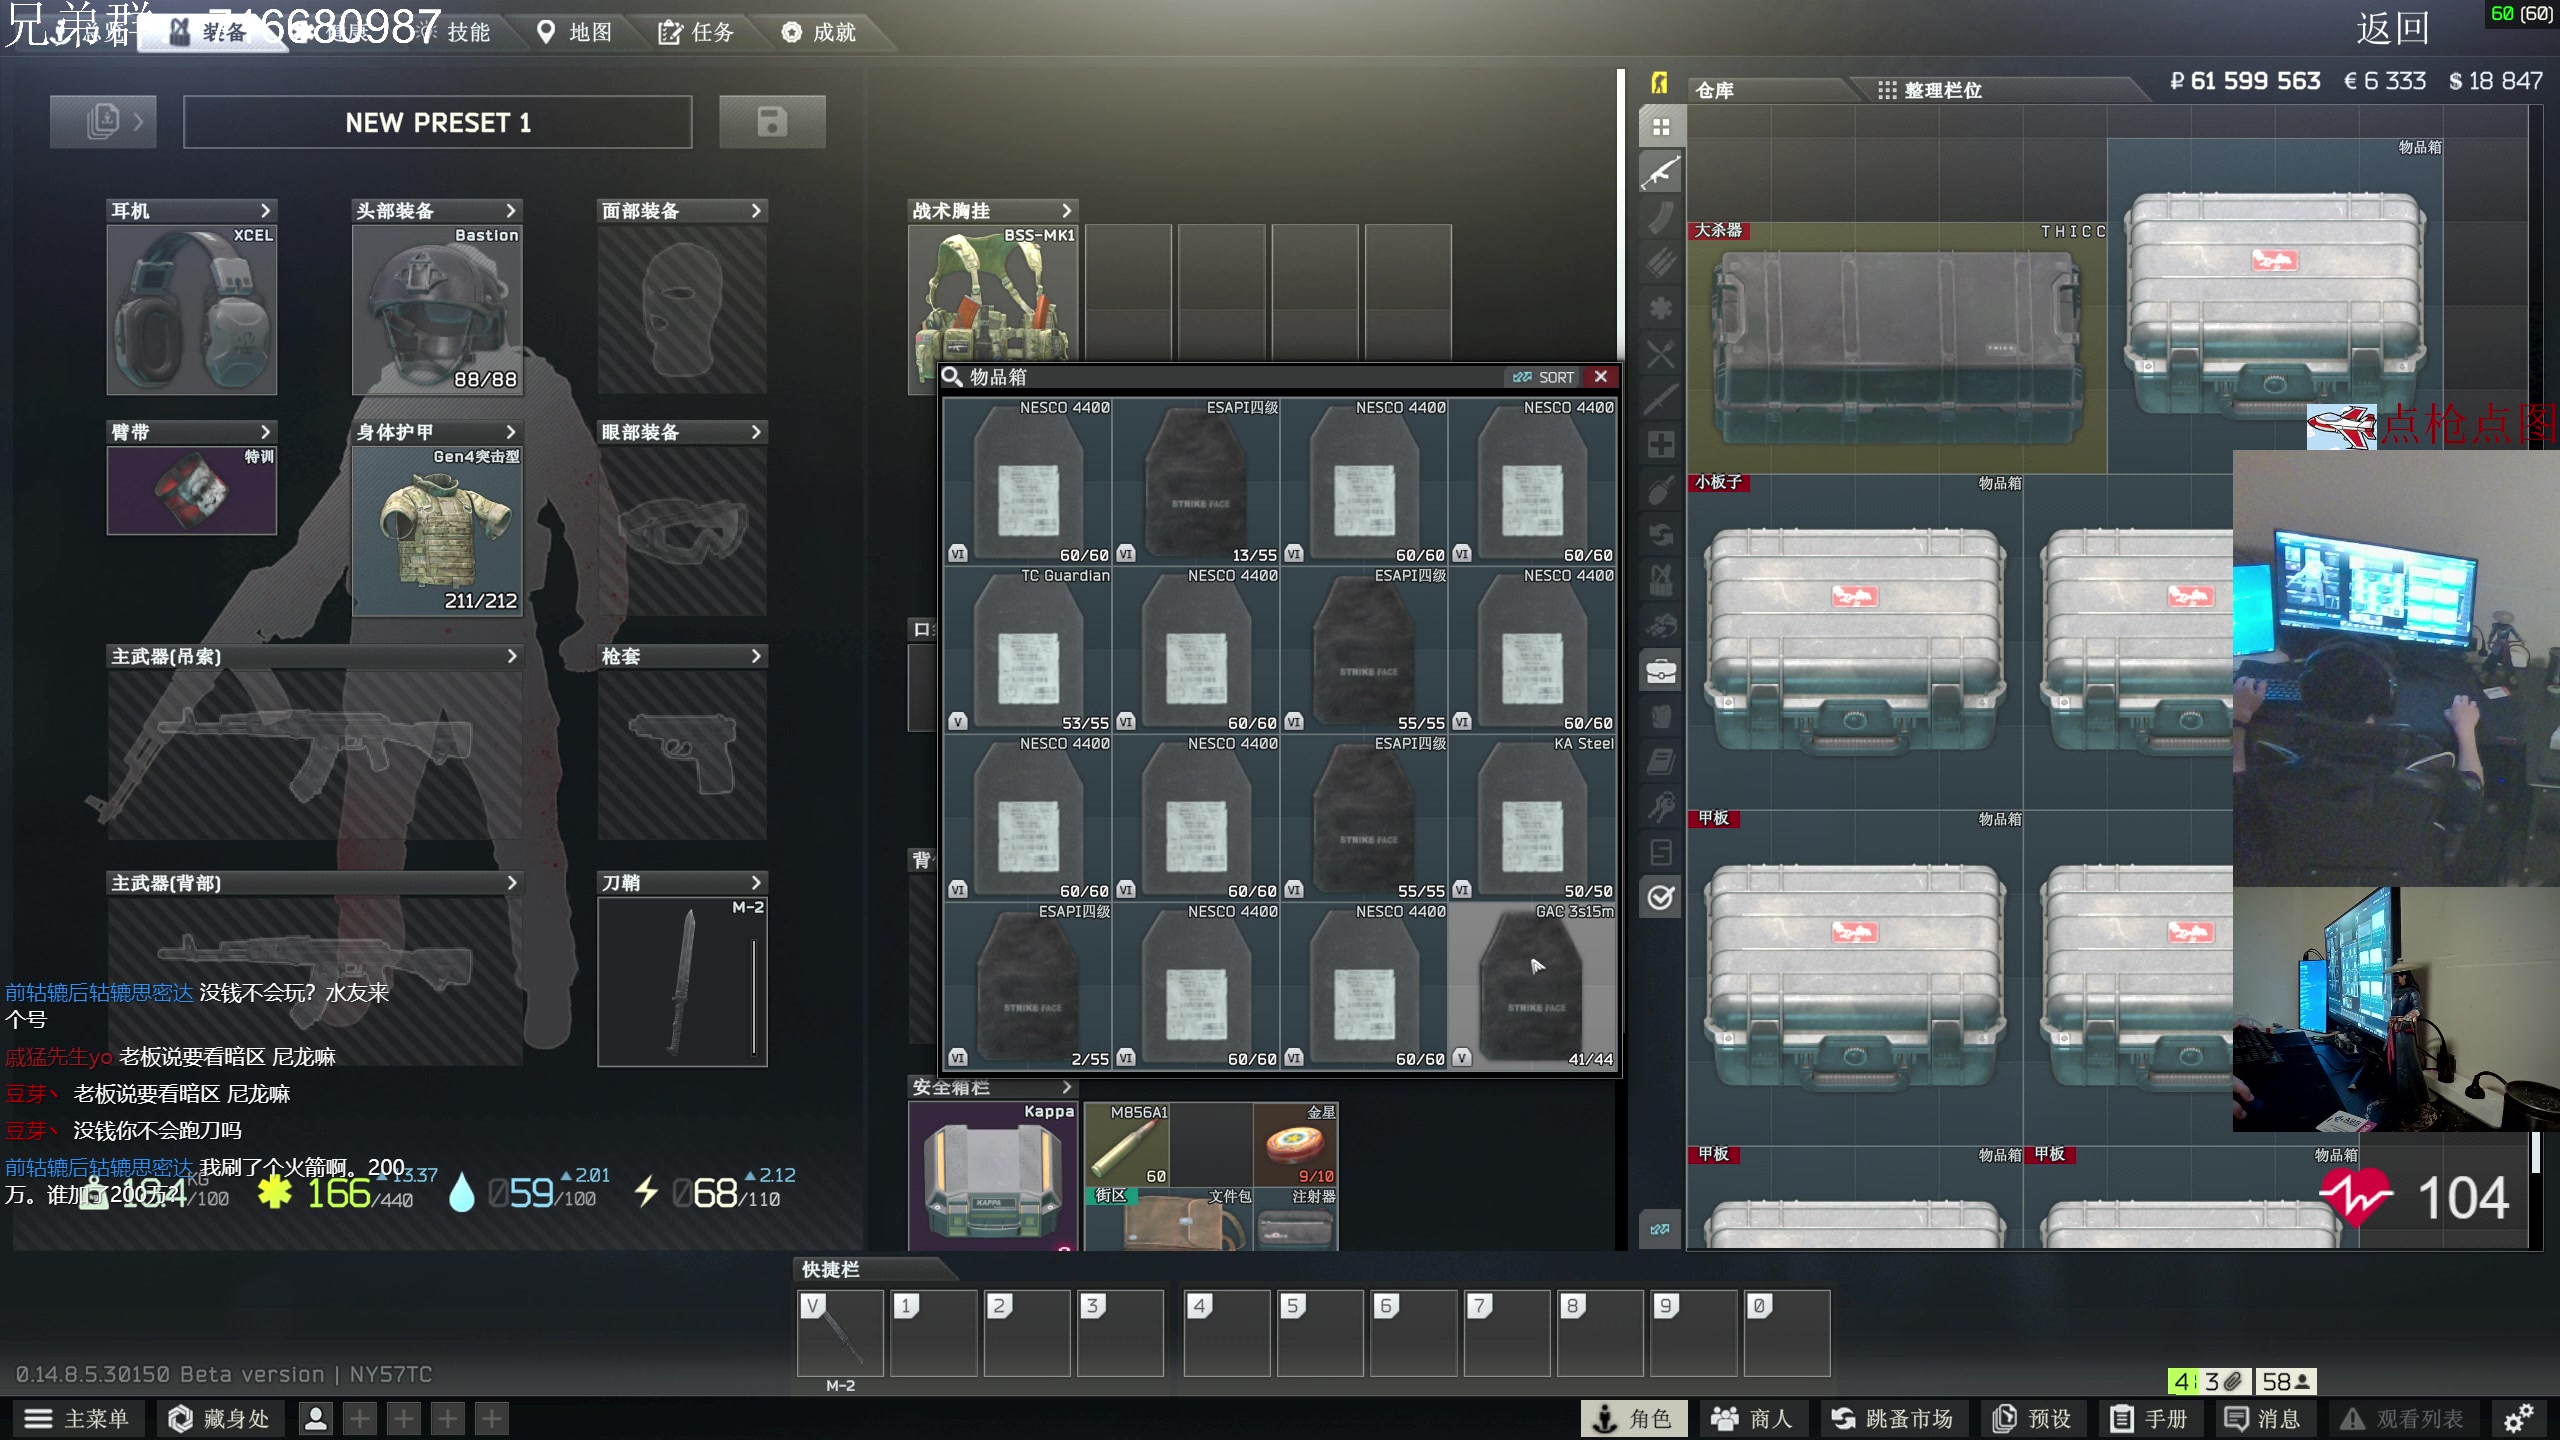2560x1440 pixels.
Task: Expand the 枪套 slot arrow
Action: point(756,656)
